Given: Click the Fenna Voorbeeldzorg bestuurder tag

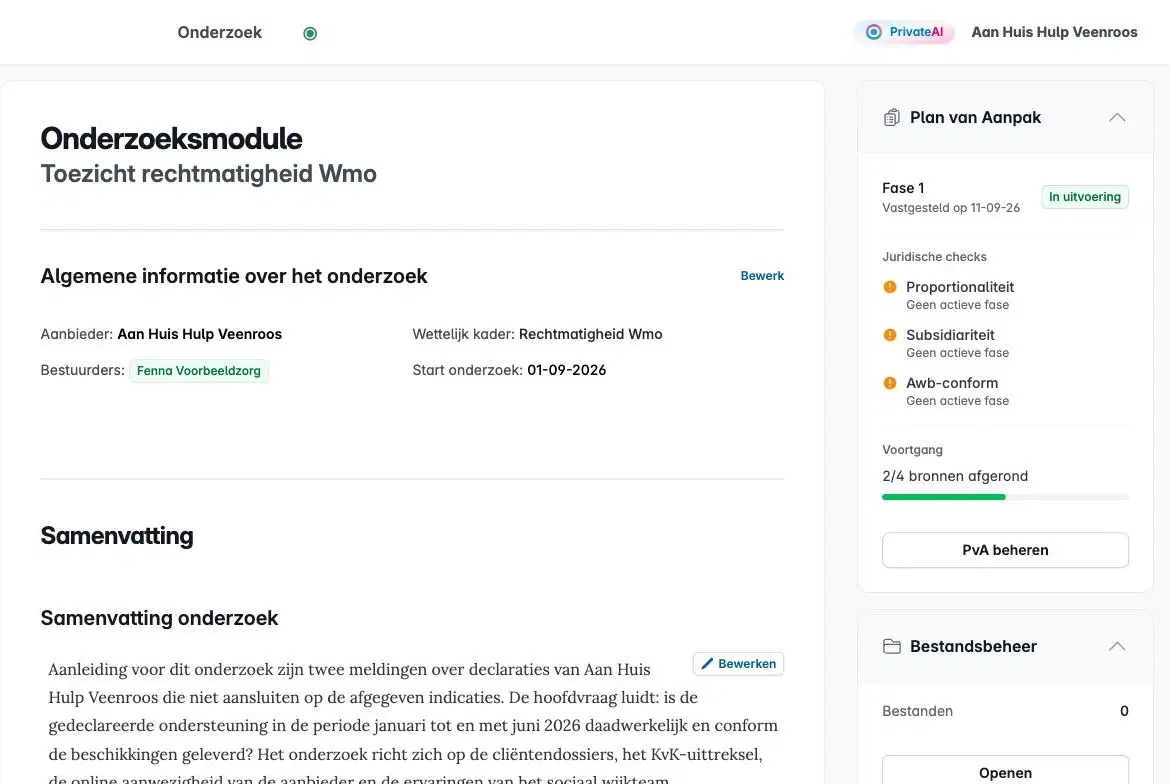Looking at the screenshot, I should coord(198,371).
